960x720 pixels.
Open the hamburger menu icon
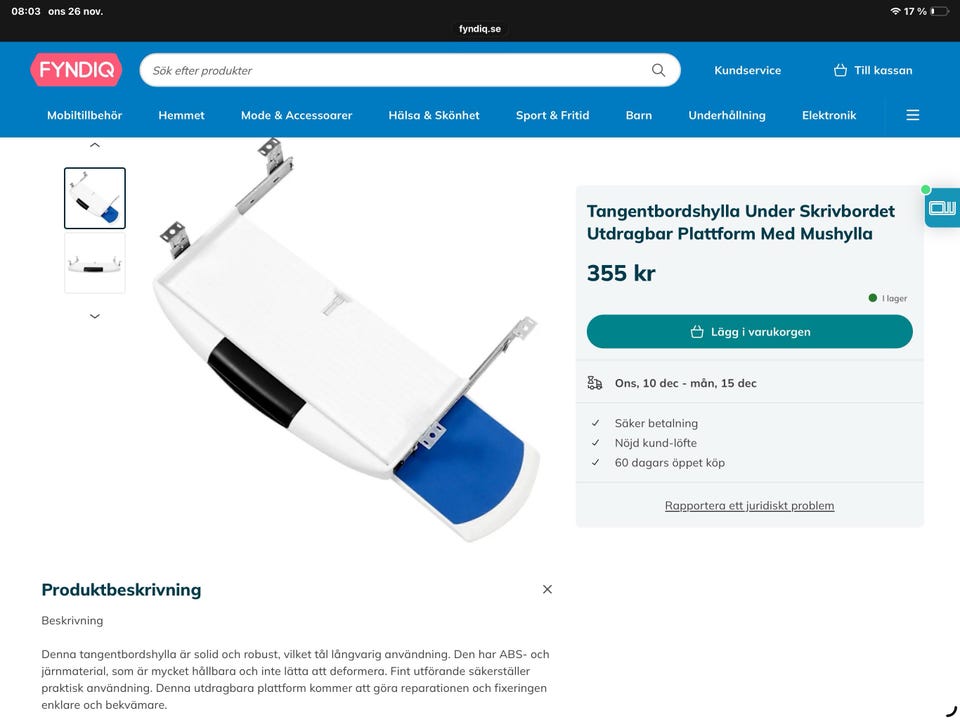(x=912, y=115)
